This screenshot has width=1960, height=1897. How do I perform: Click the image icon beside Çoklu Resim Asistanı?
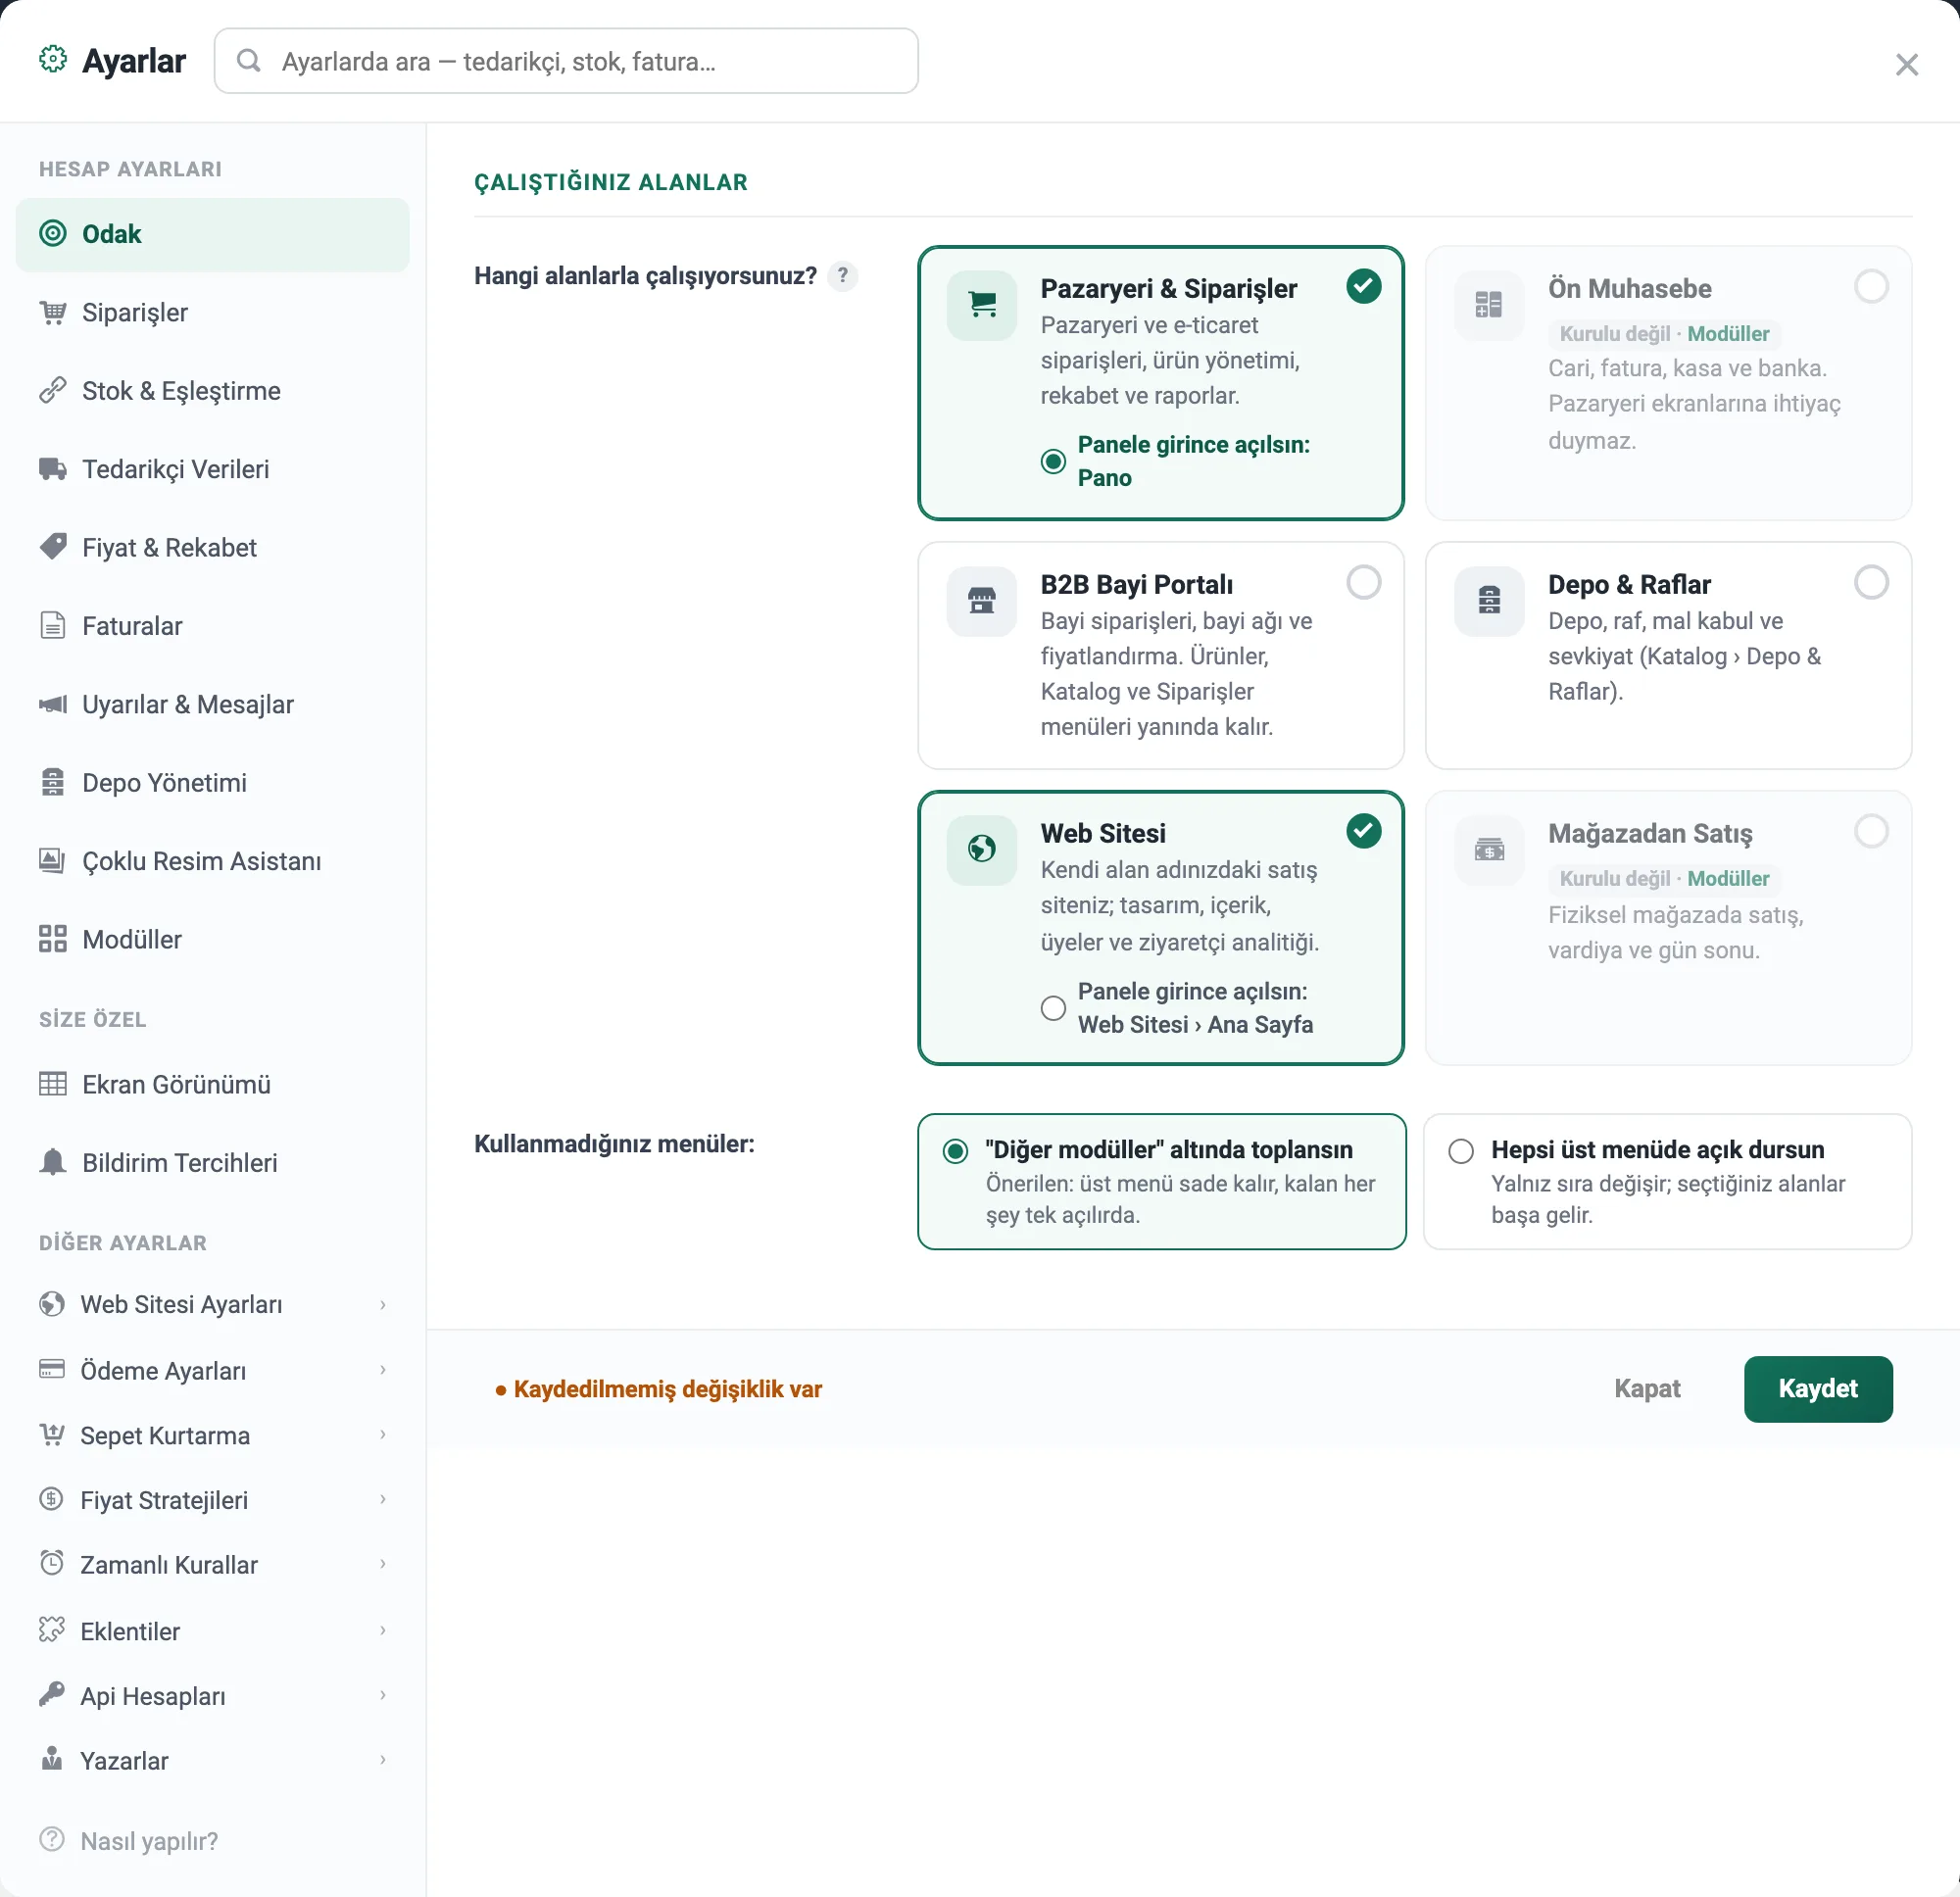[x=53, y=861]
